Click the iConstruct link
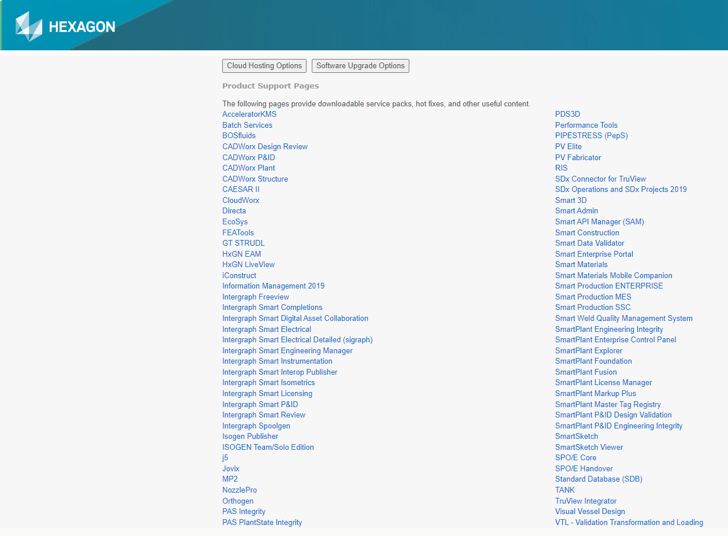 click(x=239, y=275)
